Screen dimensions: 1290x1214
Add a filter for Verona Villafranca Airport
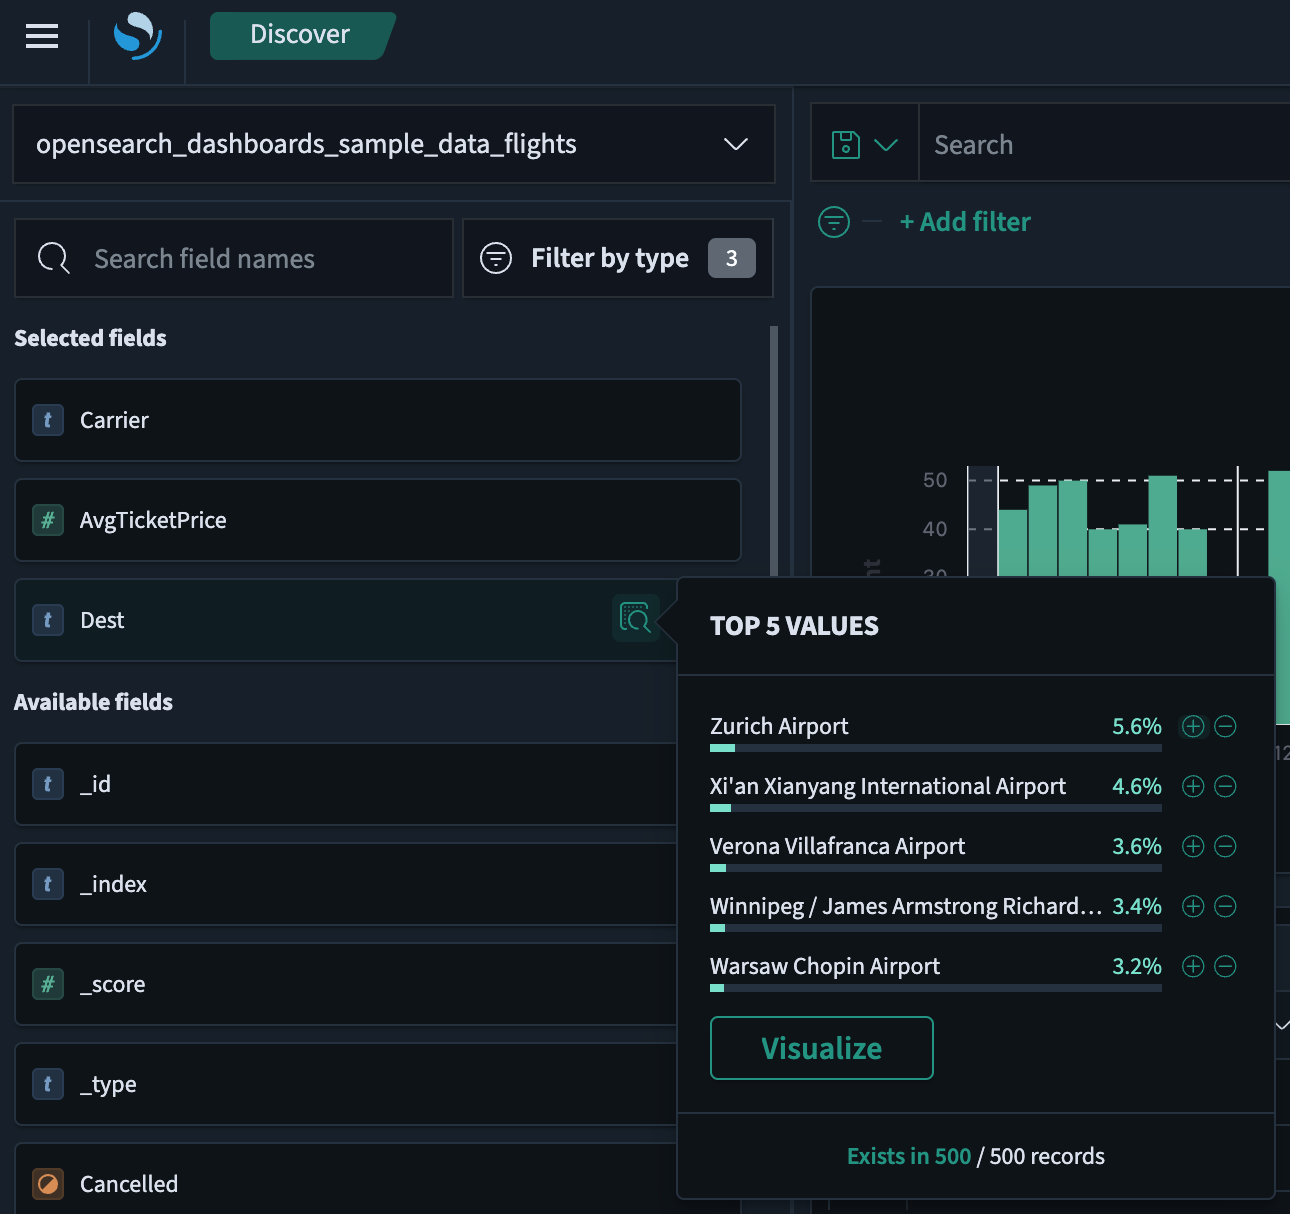(x=1192, y=846)
